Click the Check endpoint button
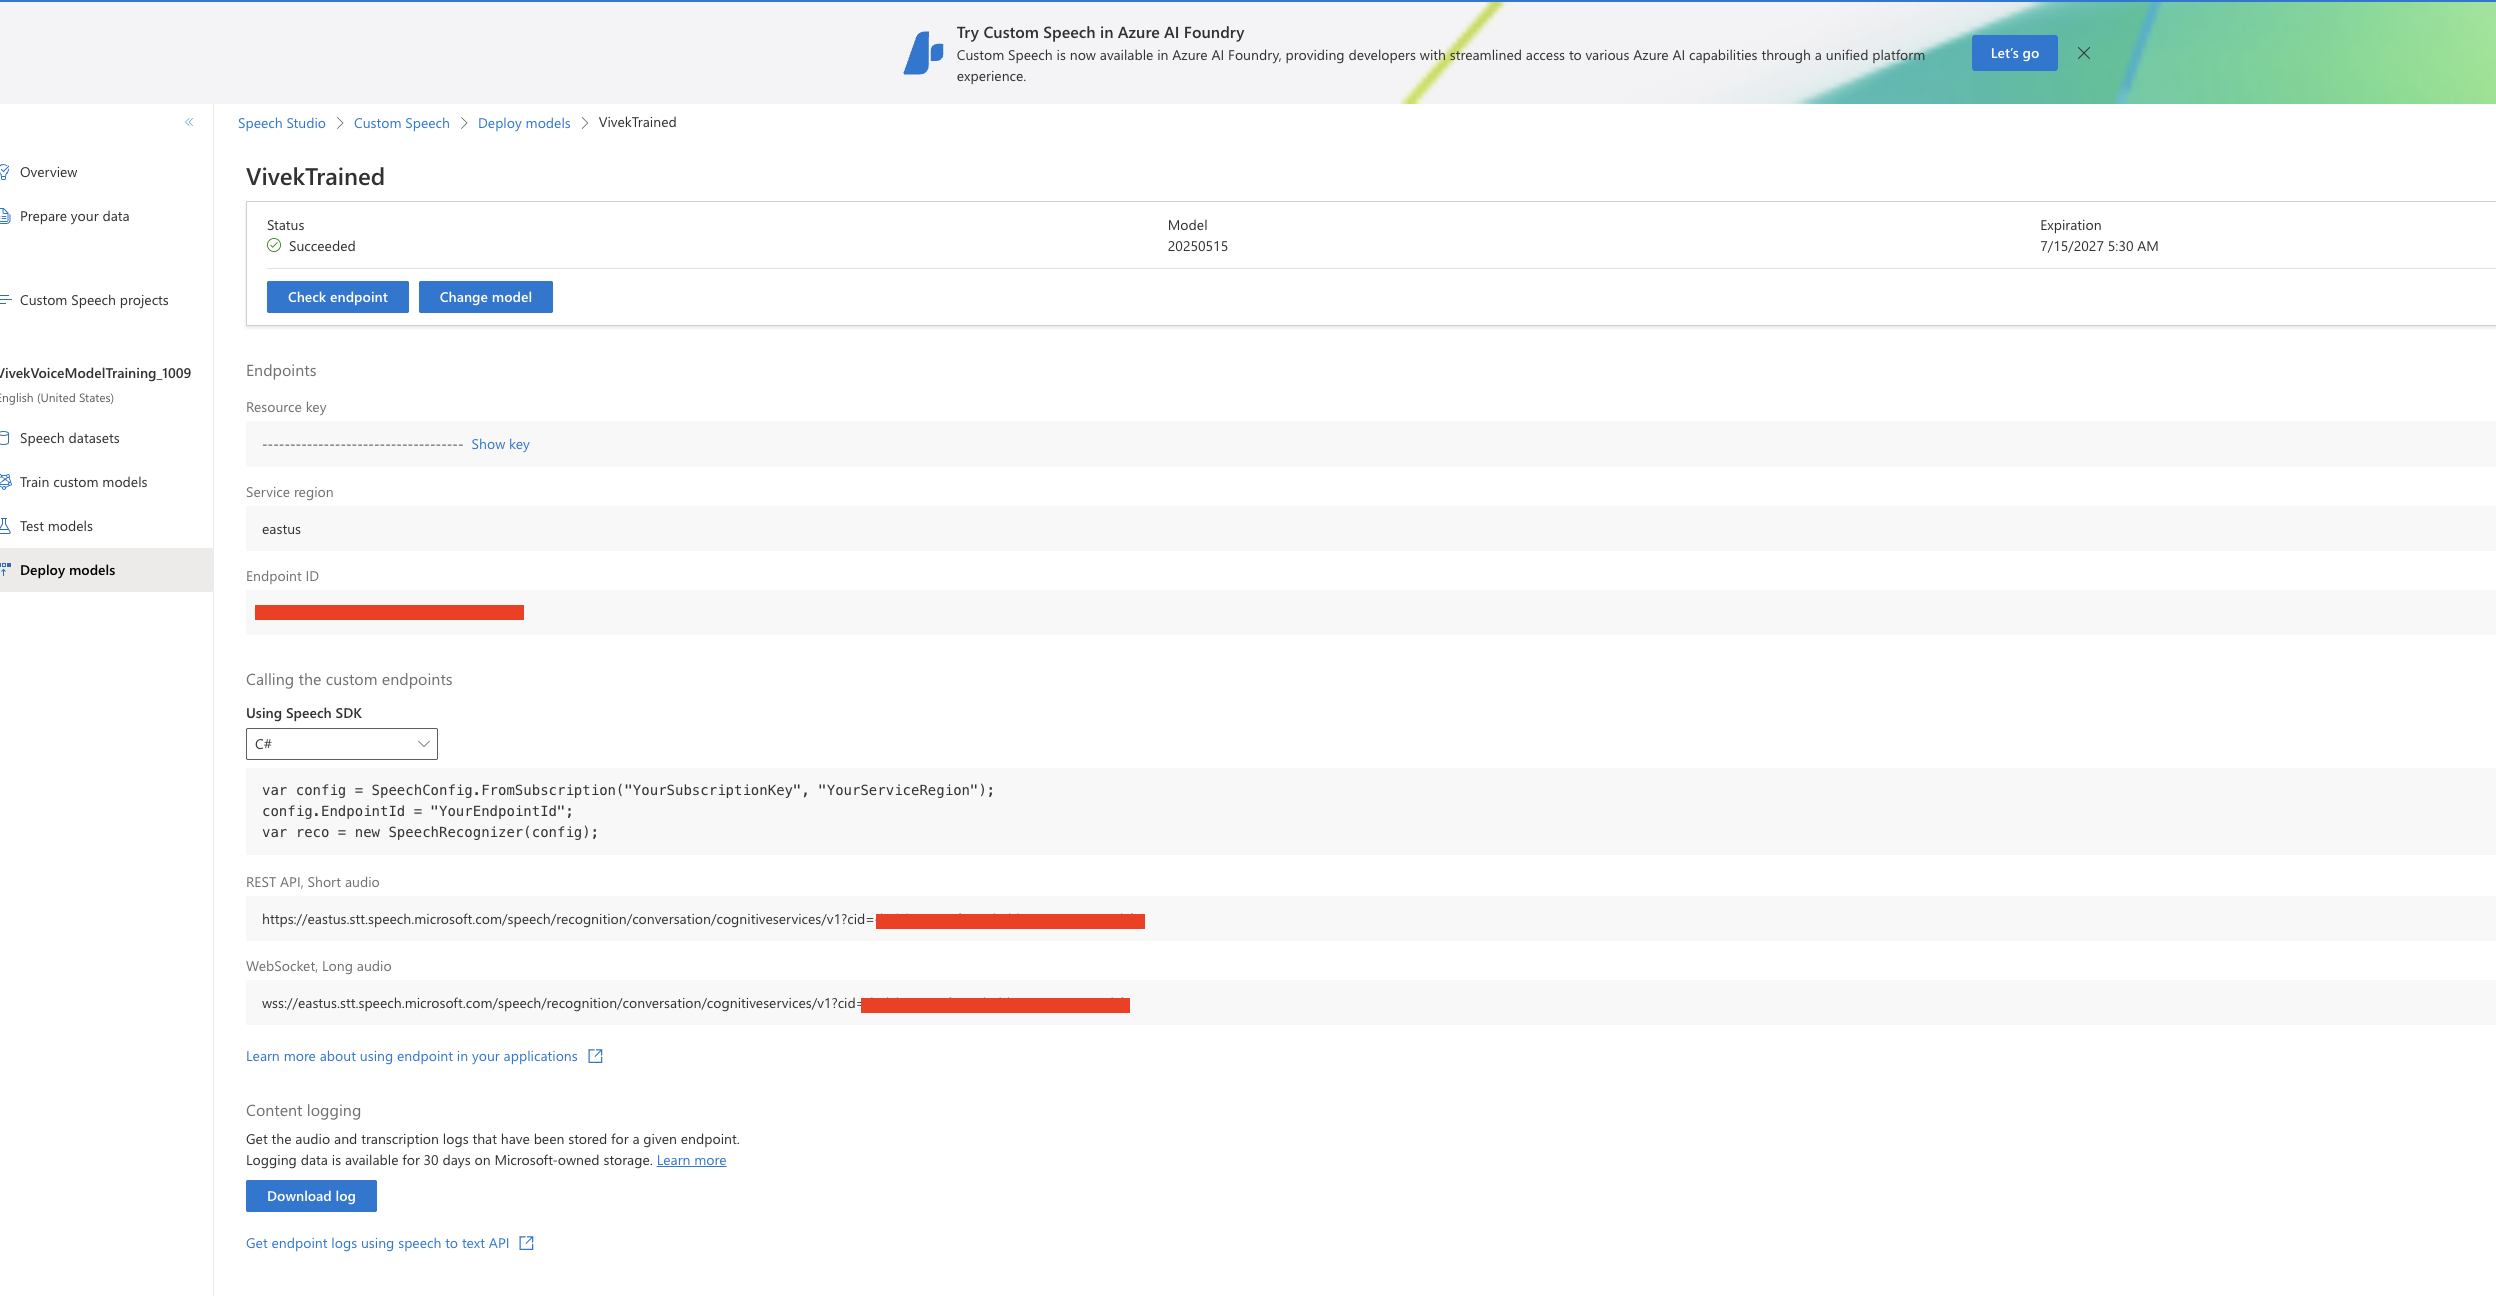The image size is (2496, 1296). [338, 297]
